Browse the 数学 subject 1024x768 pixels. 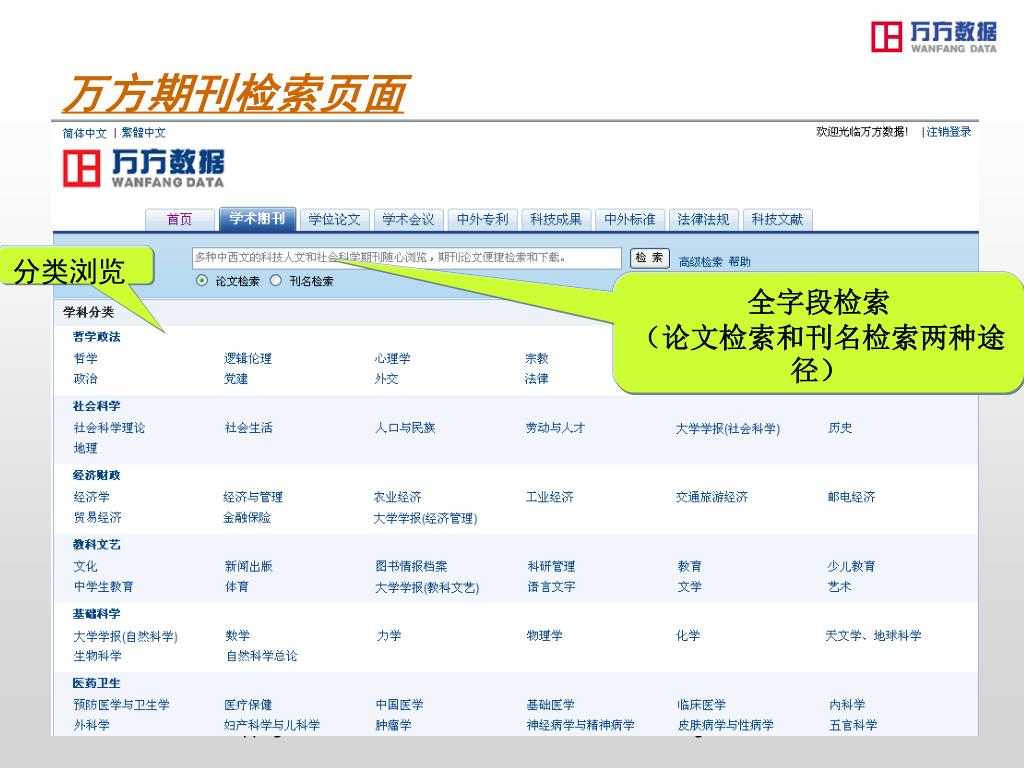coord(238,635)
